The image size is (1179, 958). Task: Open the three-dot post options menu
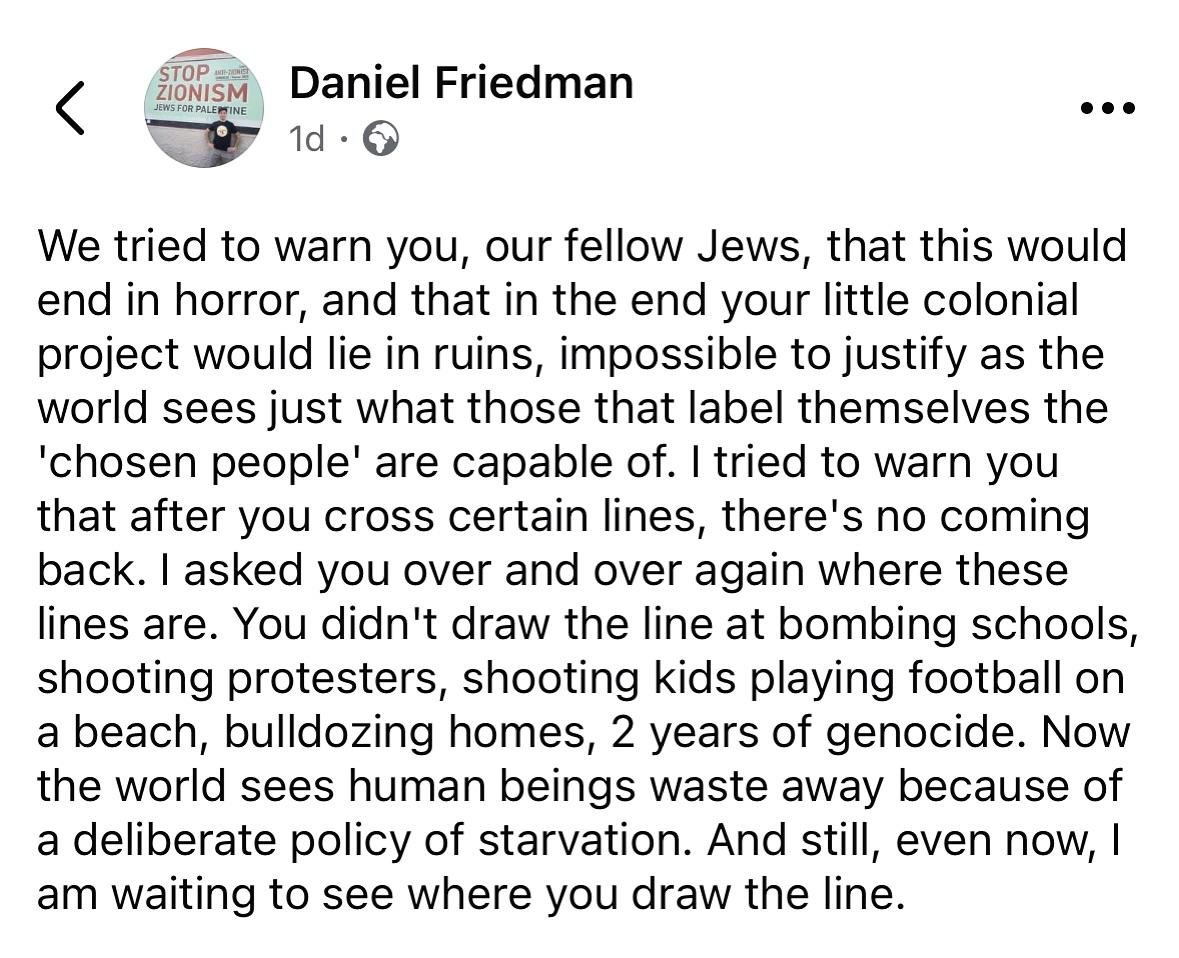[x=1108, y=109]
